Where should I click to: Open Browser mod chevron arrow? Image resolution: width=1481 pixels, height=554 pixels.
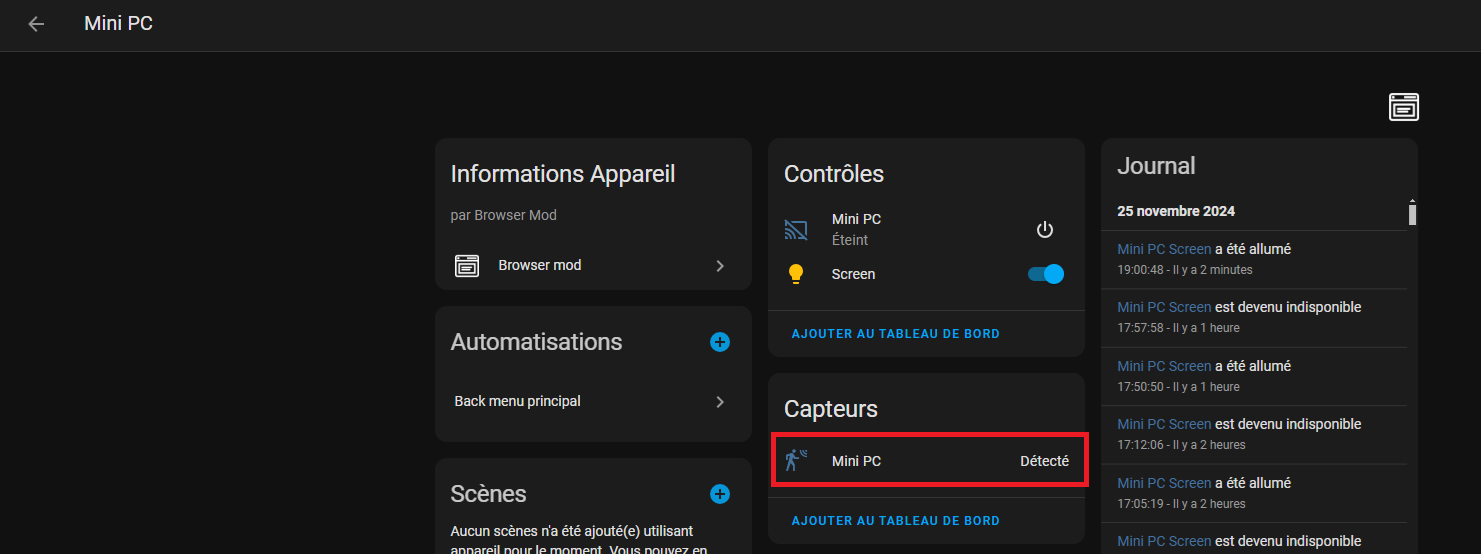point(720,266)
